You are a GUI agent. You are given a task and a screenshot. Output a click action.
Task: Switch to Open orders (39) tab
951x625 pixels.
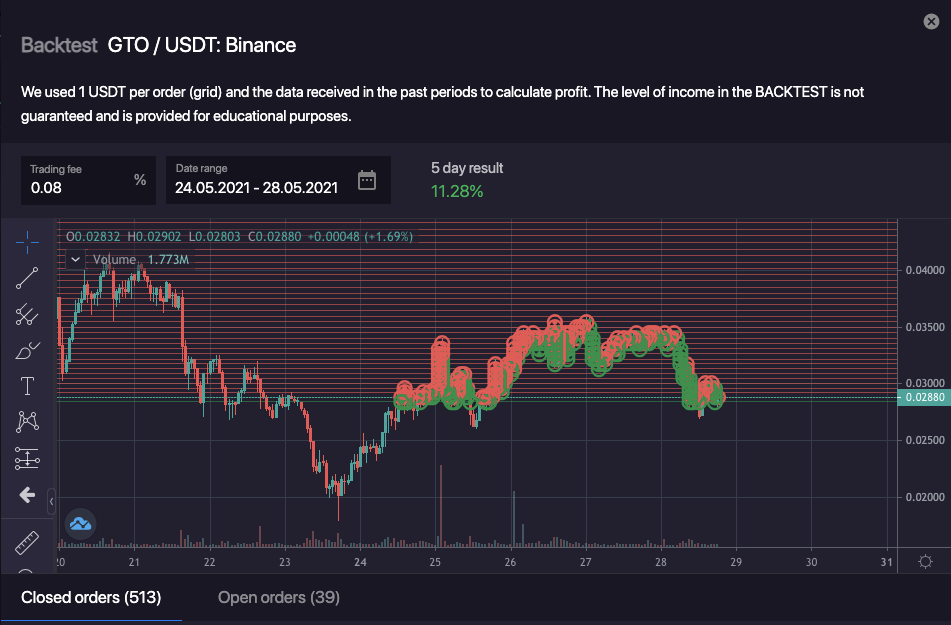(279, 598)
